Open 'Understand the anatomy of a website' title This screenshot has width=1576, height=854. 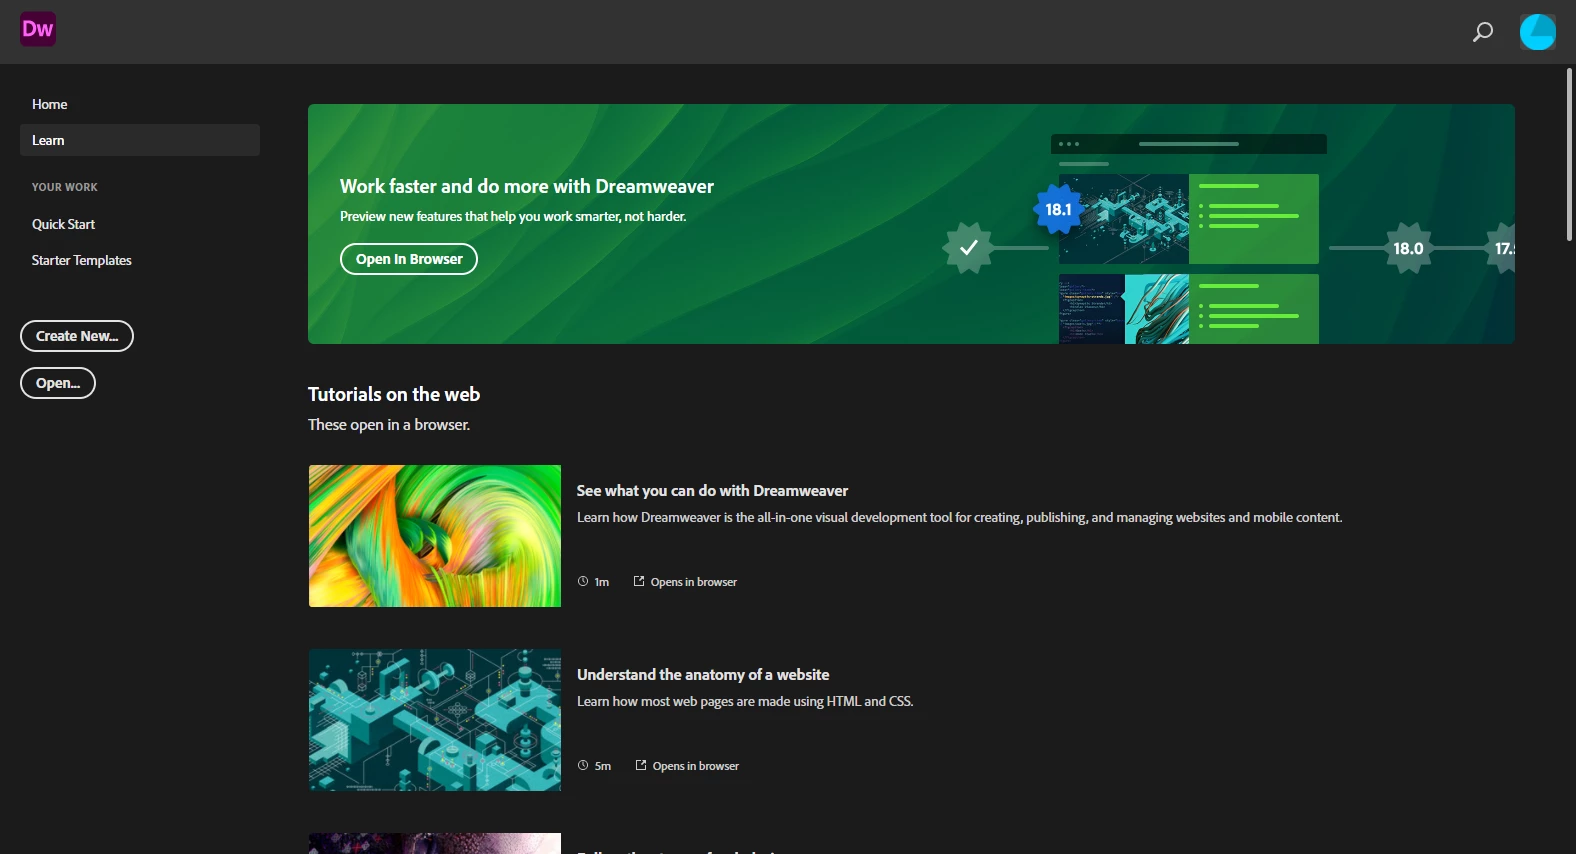[x=703, y=675]
